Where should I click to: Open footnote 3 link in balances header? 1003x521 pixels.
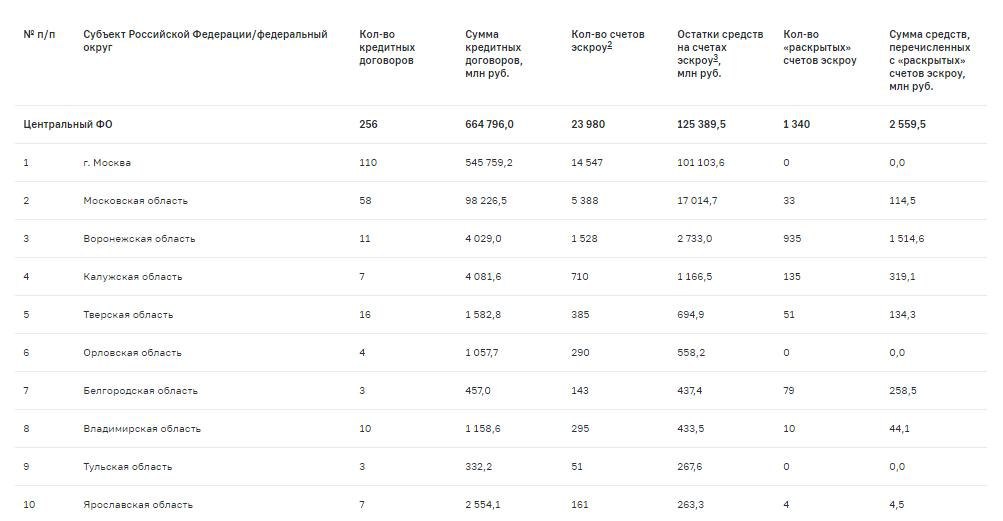[x=716, y=58]
